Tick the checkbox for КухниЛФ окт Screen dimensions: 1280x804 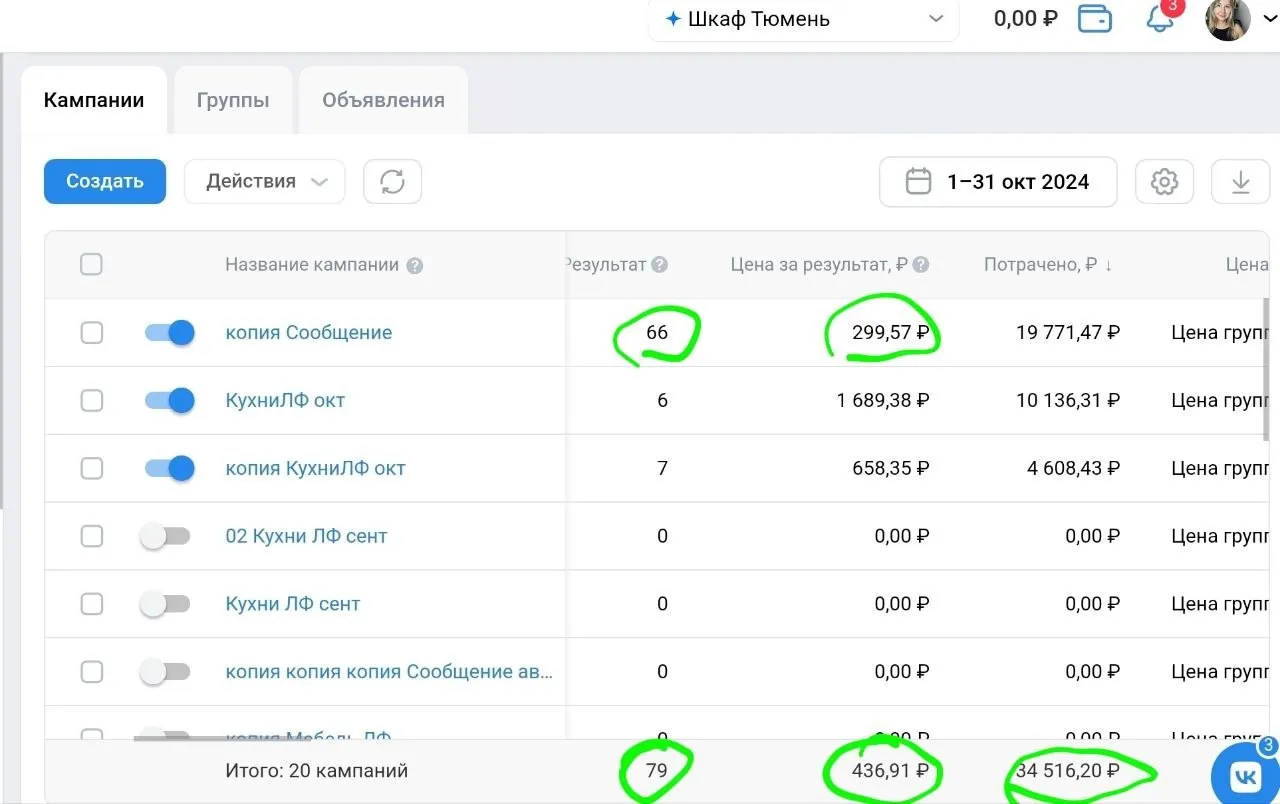(x=91, y=401)
